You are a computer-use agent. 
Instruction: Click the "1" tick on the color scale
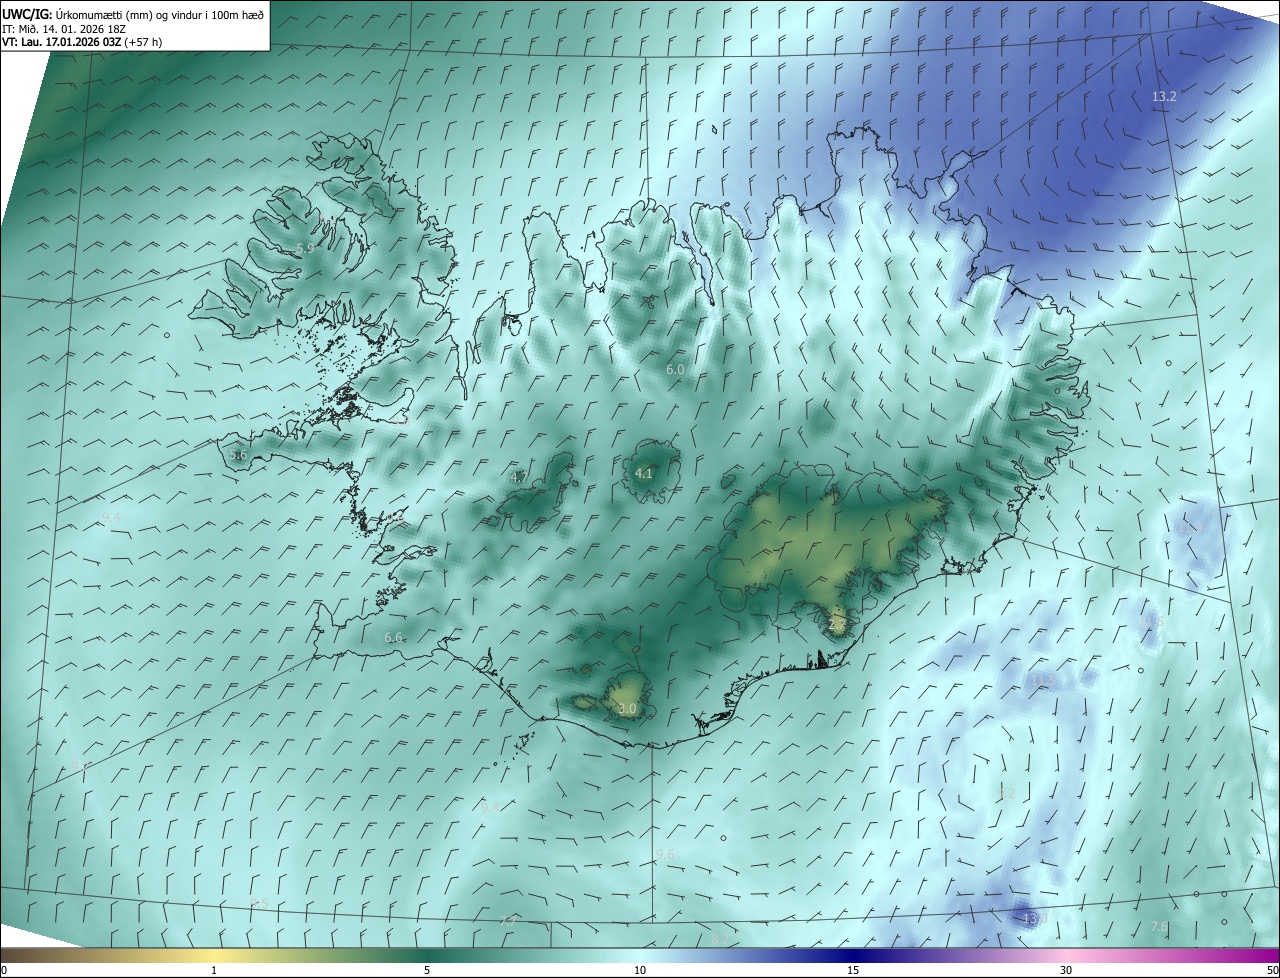pyautogui.click(x=214, y=970)
